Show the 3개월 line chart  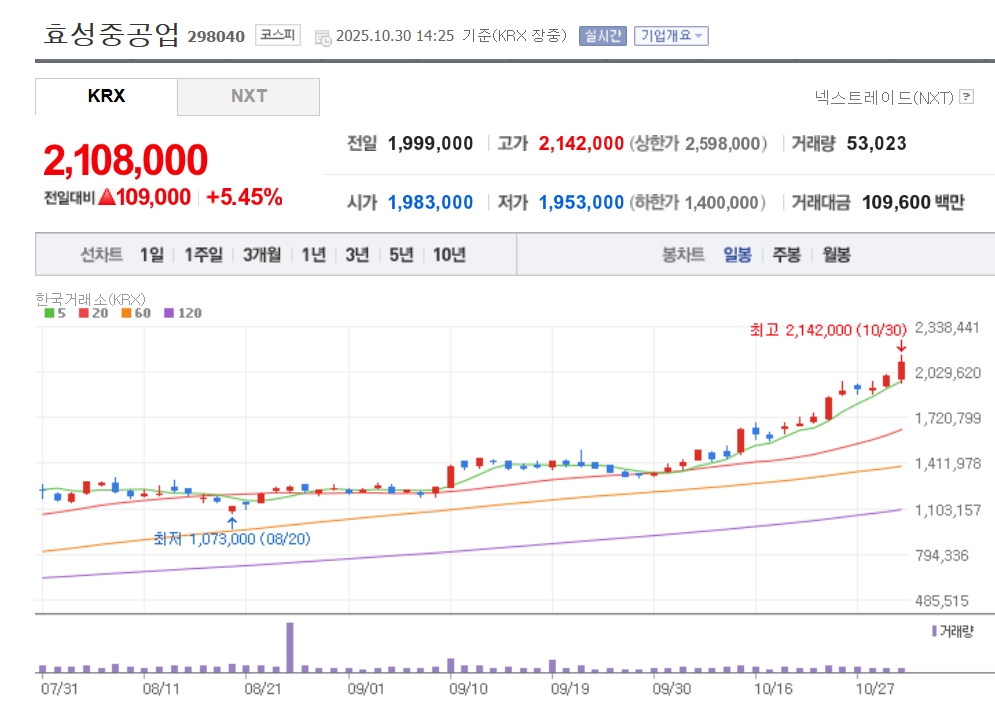[x=262, y=255]
